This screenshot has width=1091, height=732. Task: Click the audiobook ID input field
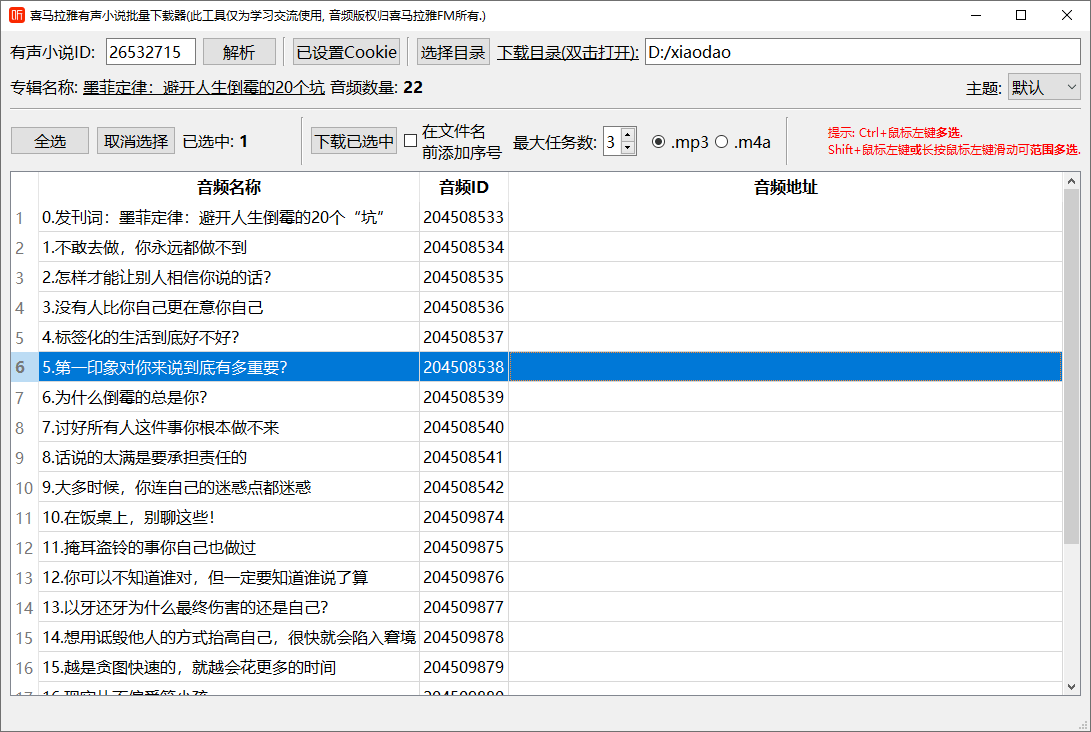(151, 52)
